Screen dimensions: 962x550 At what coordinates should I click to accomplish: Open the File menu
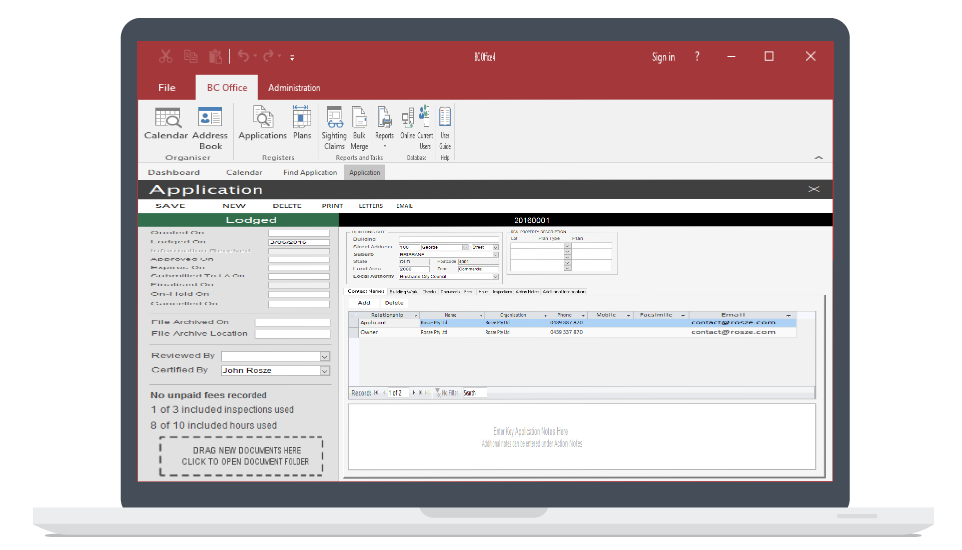coord(166,88)
